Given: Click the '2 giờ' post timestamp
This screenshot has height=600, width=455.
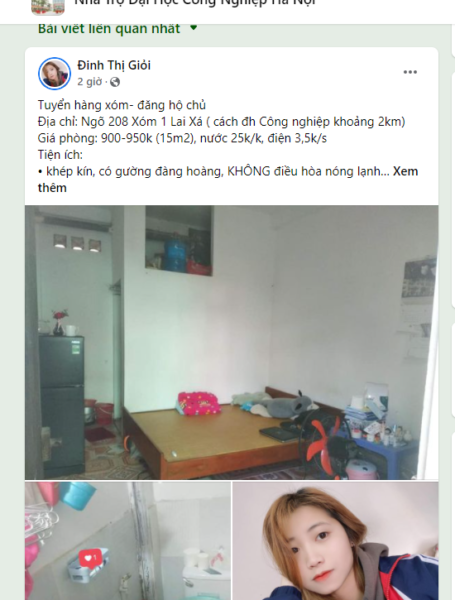Looking at the screenshot, I should point(90,82).
